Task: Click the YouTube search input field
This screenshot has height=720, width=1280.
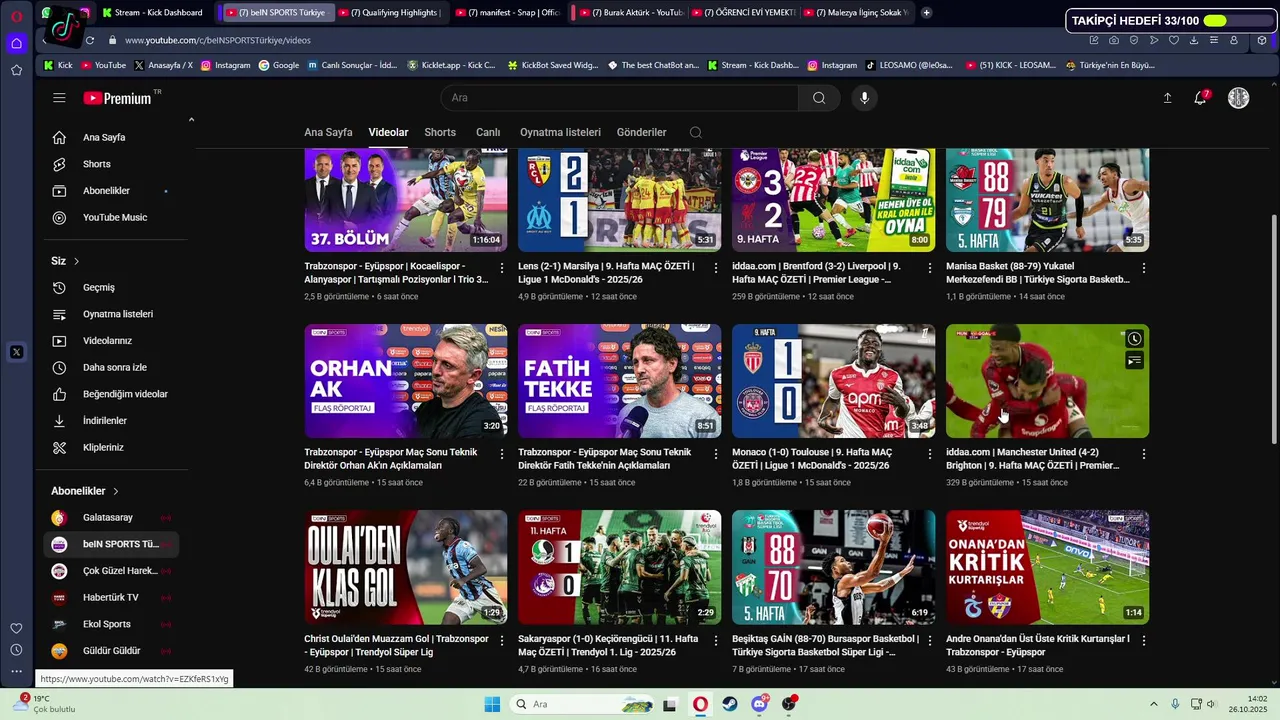Action: 620,98
